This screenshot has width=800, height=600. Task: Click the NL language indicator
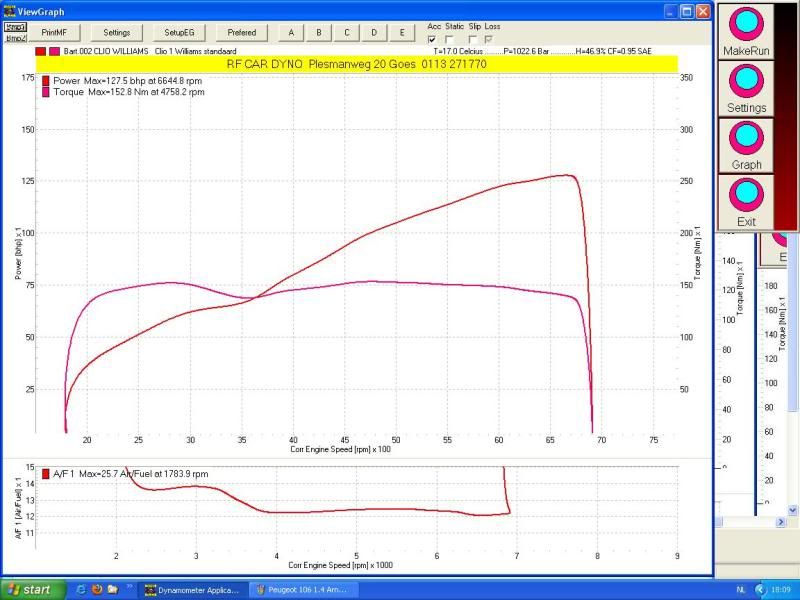point(741,590)
